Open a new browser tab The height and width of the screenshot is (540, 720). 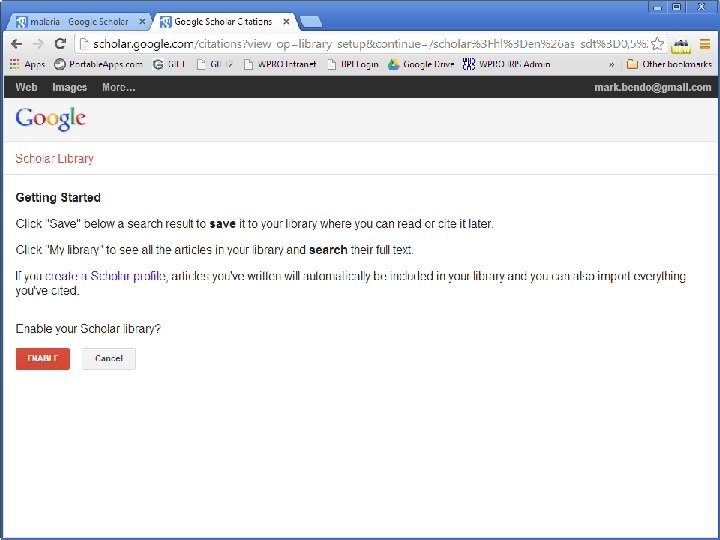(311, 22)
